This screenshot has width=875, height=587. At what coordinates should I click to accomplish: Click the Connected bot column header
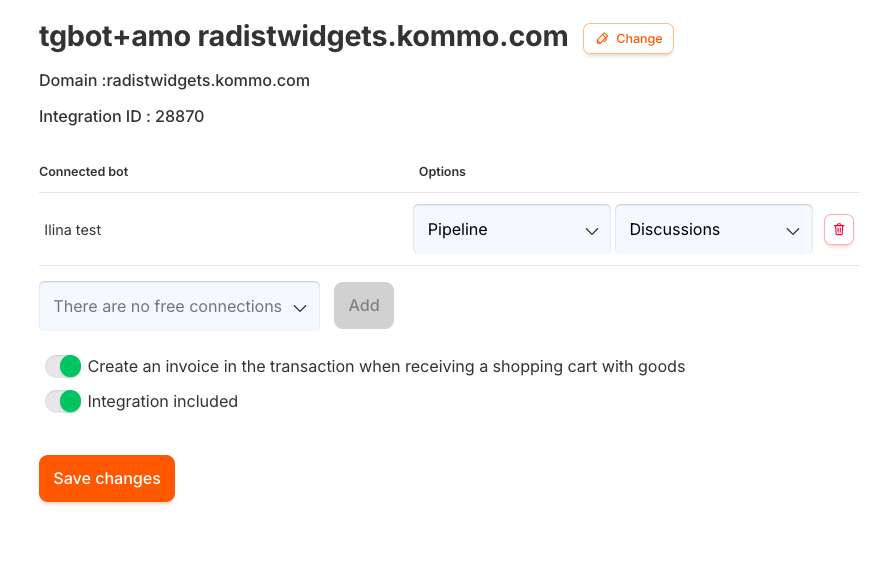tap(84, 171)
